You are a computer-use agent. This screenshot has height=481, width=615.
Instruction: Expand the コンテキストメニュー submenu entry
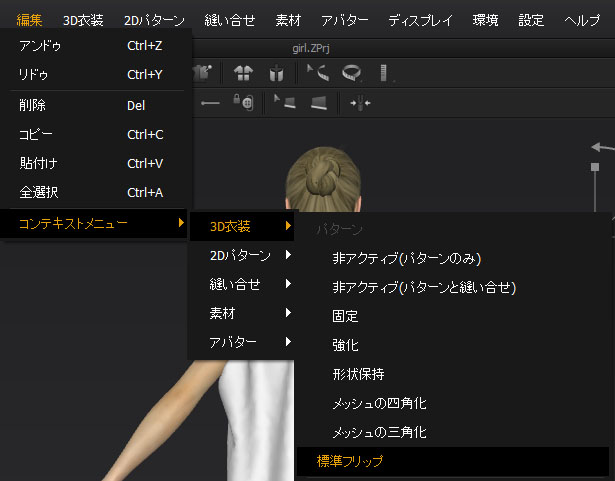94,224
